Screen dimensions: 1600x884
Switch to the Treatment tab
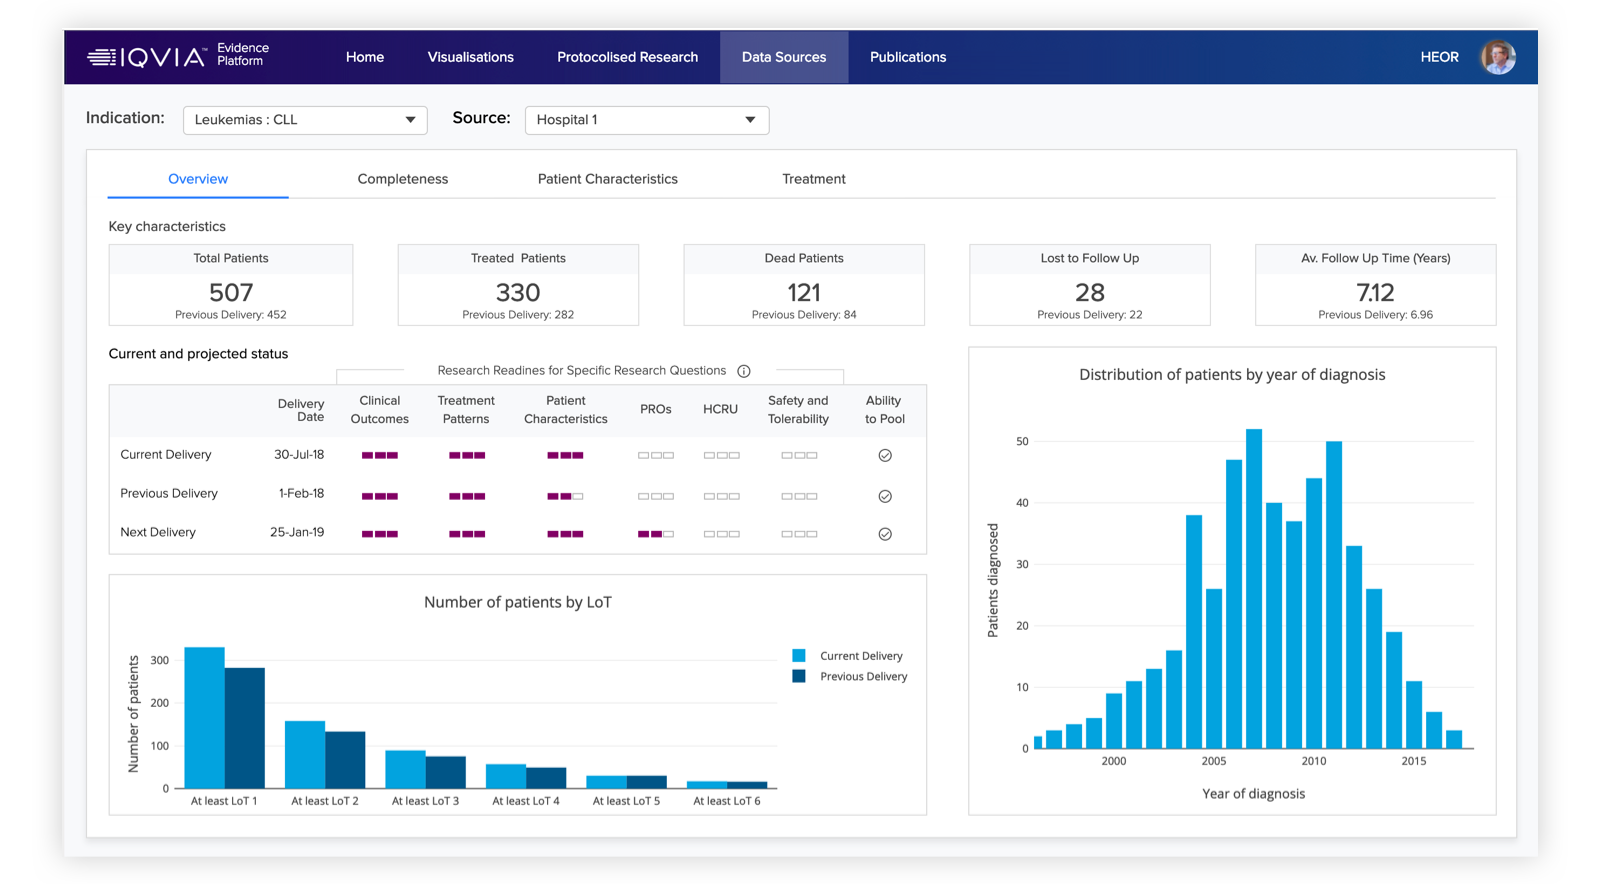(813, 179)
